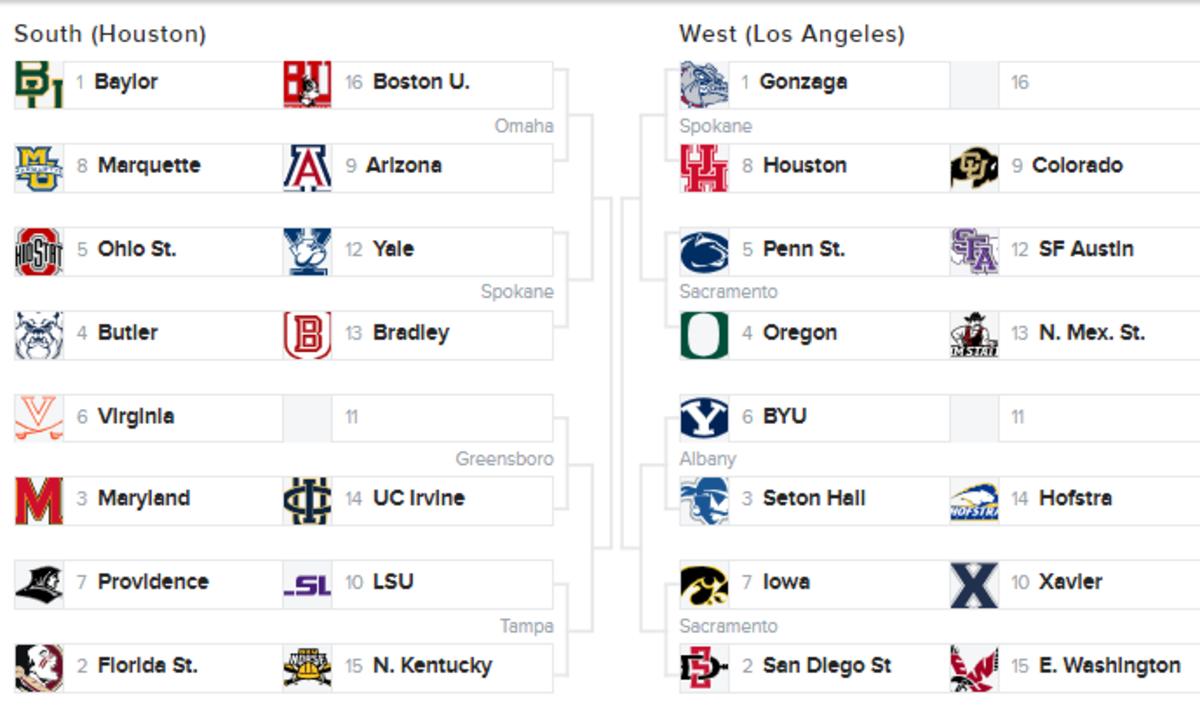Click the Gonzaga bulldog logo
The height and width of the screenshot is (711, 1200).
pos(704,85)
